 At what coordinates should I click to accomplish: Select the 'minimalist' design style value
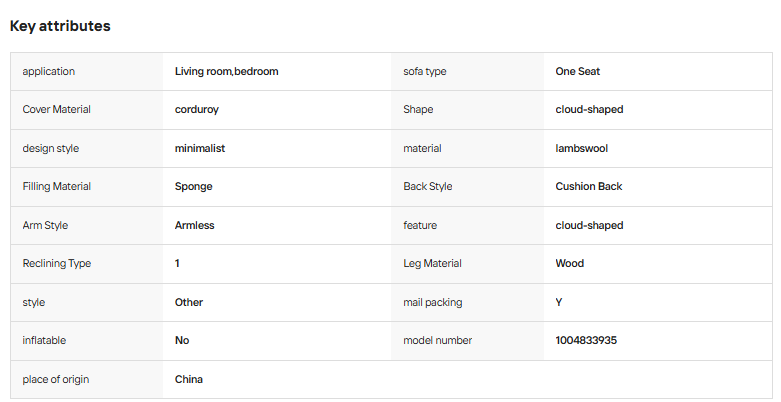[x=200, y=148]
